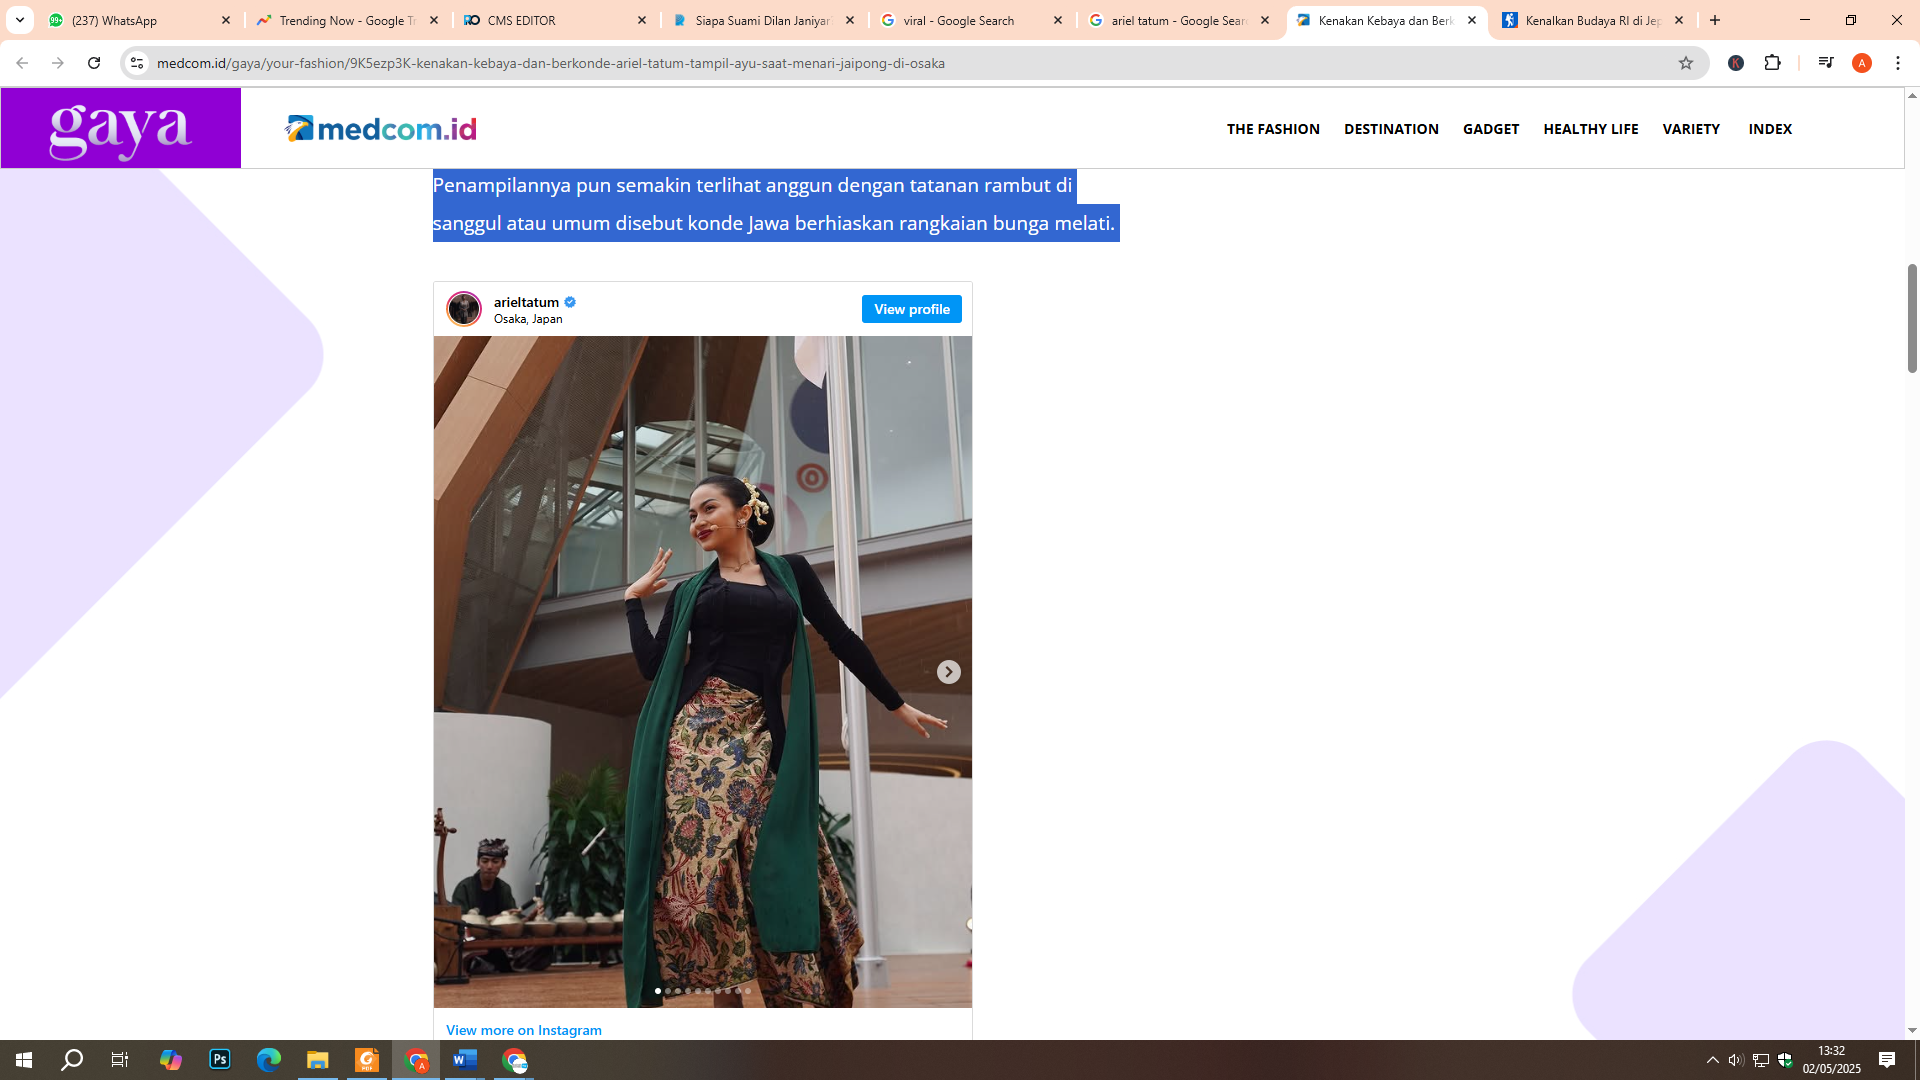Open Task View on the taskbar
The width and height of the screenshot is (1920, 1080).
point(120,1060)
